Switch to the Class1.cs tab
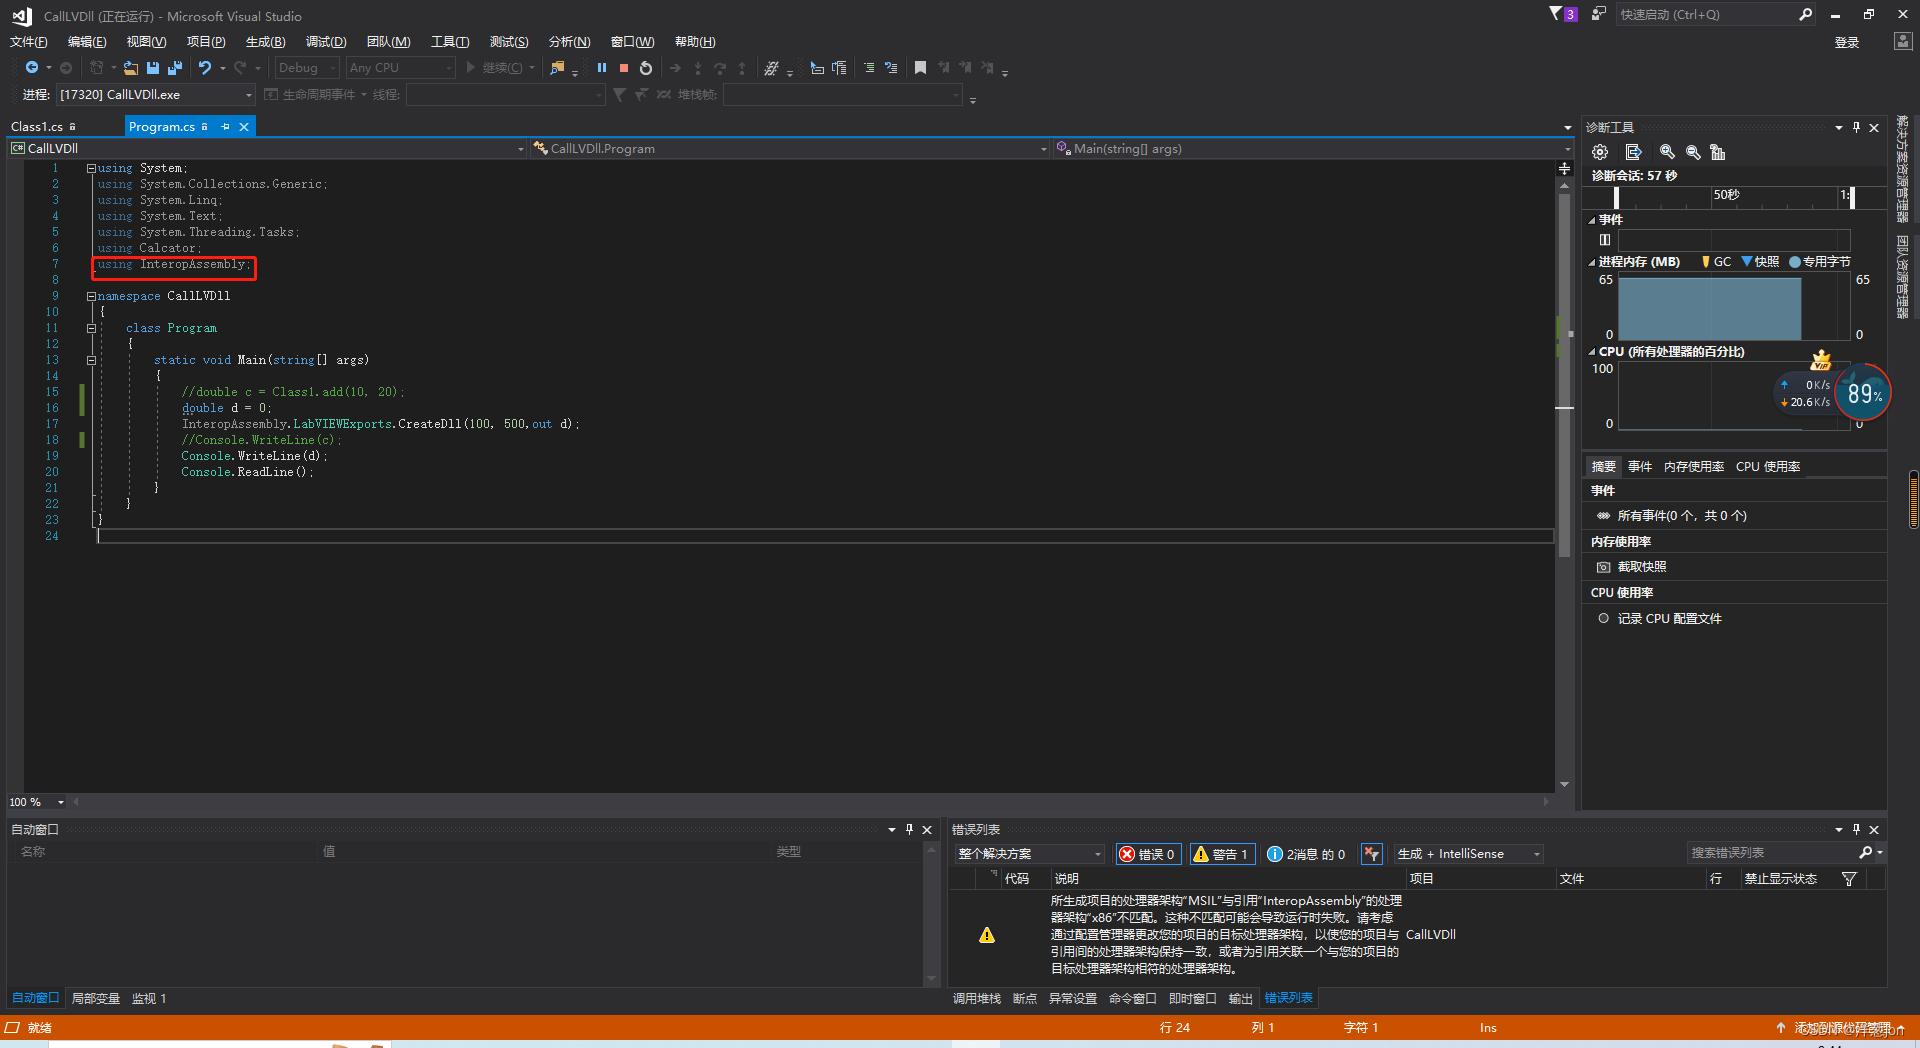Viewport: 1920px width, 1048px height. click(x=43, y=127)
